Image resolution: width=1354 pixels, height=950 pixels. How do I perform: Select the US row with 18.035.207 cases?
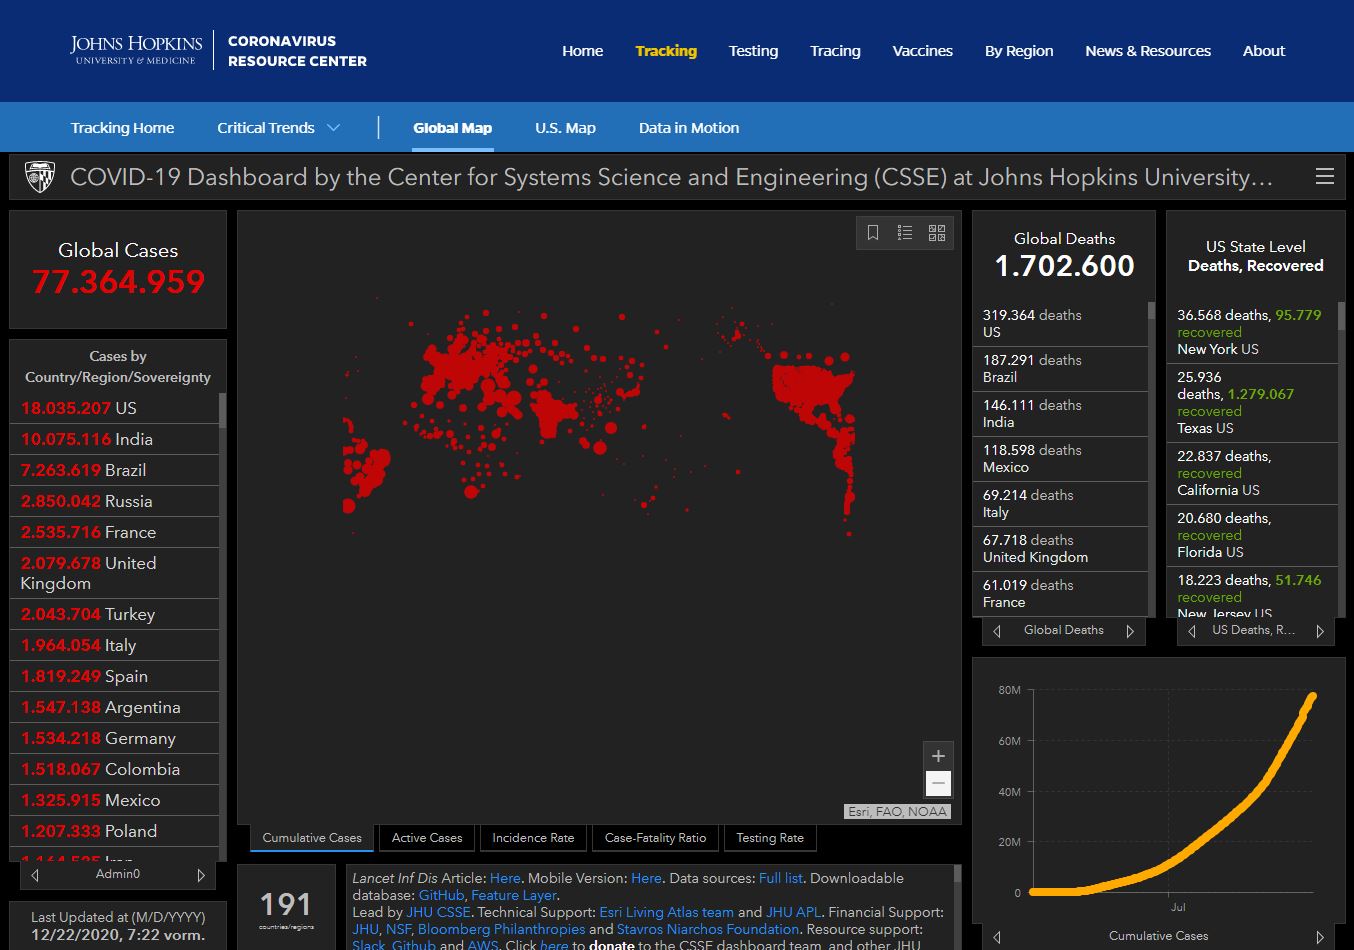115,408
